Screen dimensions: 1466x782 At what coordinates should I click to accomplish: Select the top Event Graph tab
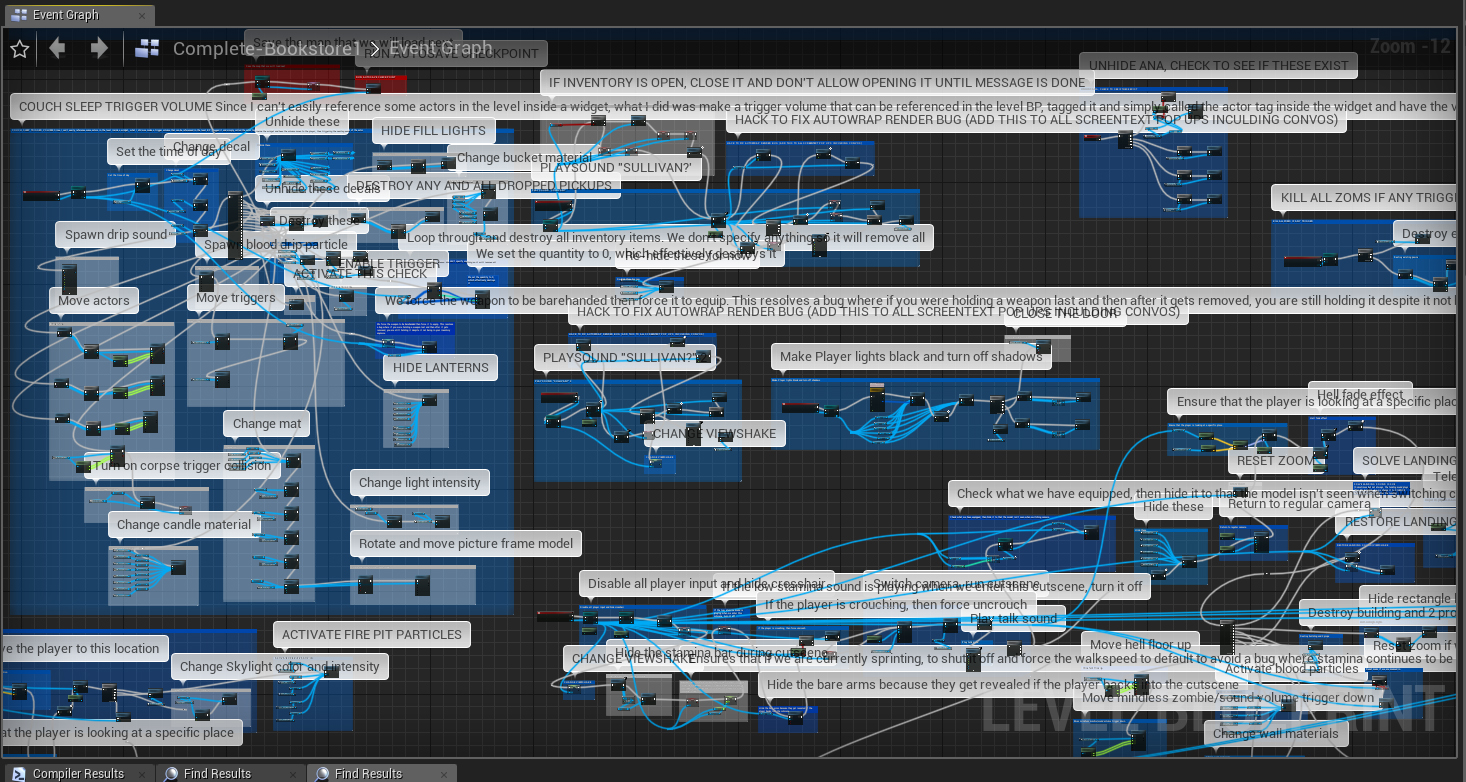pos(66,15)
